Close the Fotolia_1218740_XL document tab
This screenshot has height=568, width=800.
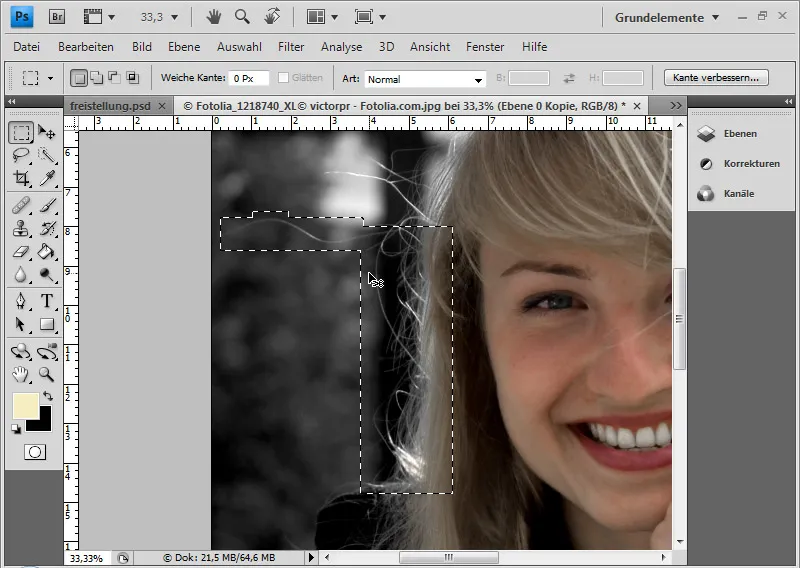click(637, 106)
